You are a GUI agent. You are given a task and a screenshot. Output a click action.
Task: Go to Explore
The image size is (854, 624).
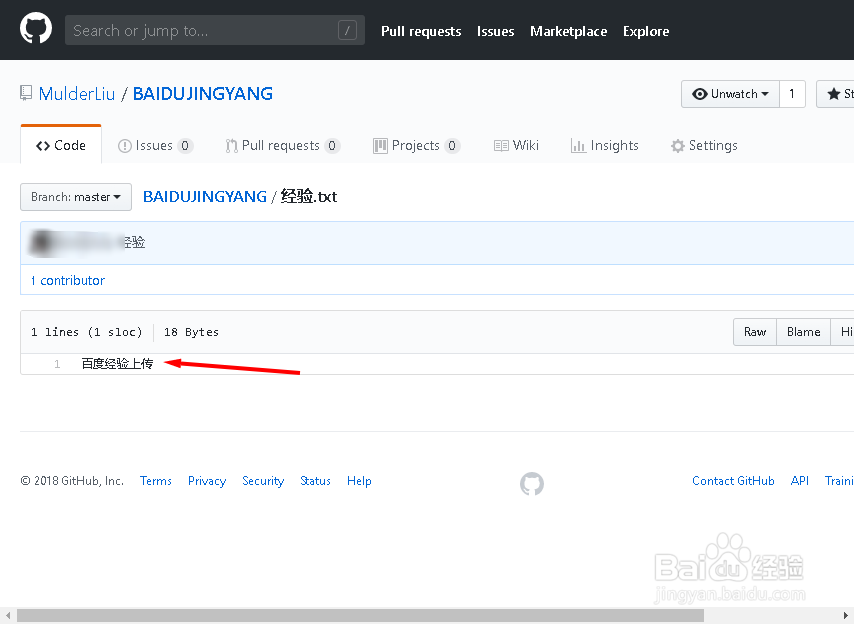point(646,31)
